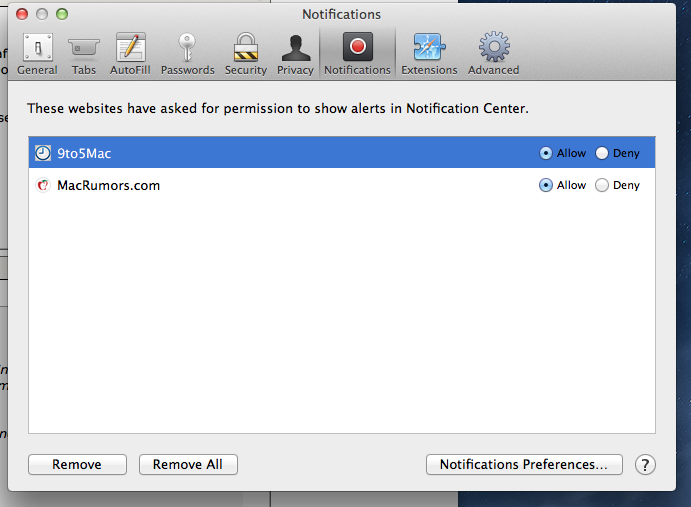Open the Security padlock pane
The image size is (691, 507).
pyautogui.click(x=245, y=54)
